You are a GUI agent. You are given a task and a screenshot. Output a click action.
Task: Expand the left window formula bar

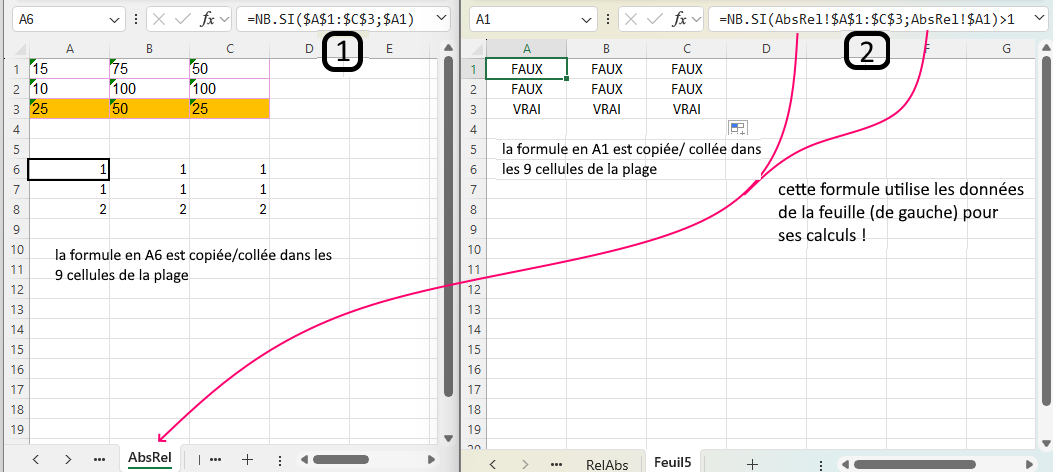coord(438,19)
